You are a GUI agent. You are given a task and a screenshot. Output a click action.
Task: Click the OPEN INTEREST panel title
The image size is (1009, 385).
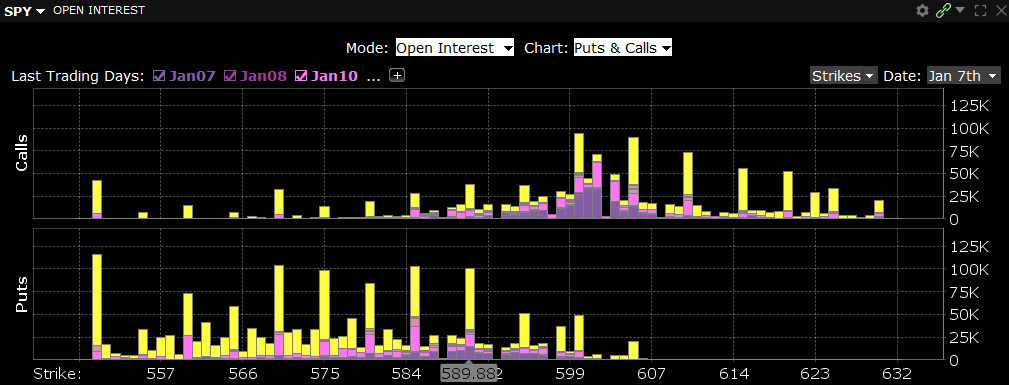point(99,10)
